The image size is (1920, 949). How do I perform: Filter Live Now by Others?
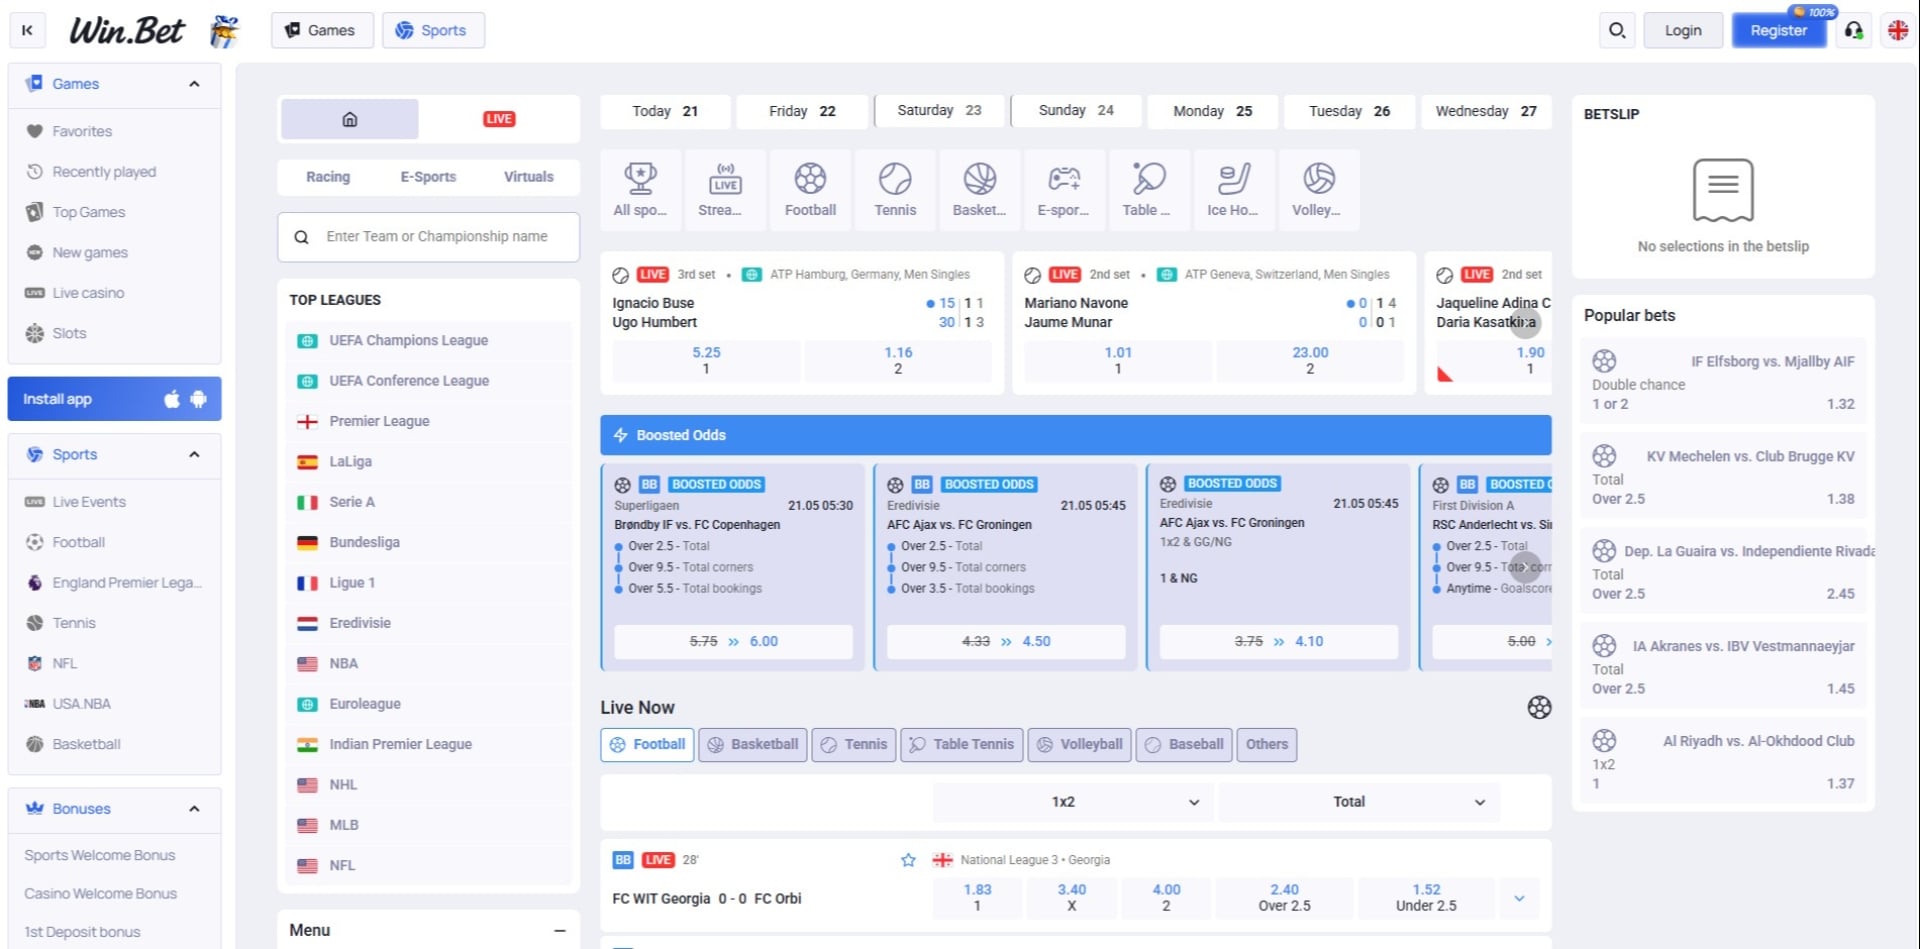pos(1267,744)
